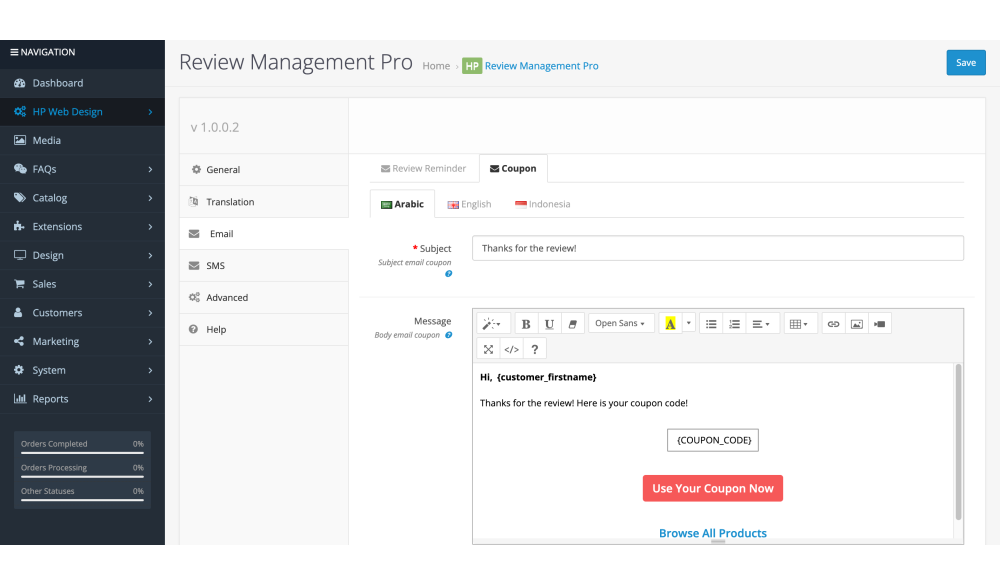This screenshot has width=1000, height=585.
Task: Insert a video using the video icon
Action: click(879, 324)
